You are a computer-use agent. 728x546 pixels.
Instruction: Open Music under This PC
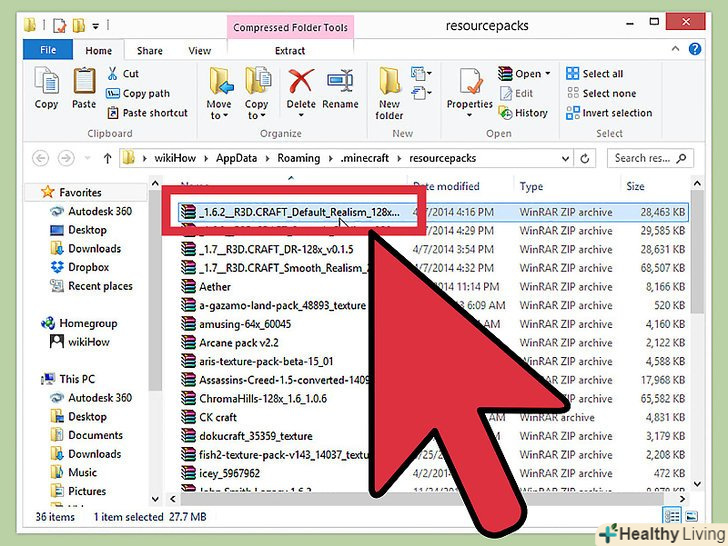73,472
